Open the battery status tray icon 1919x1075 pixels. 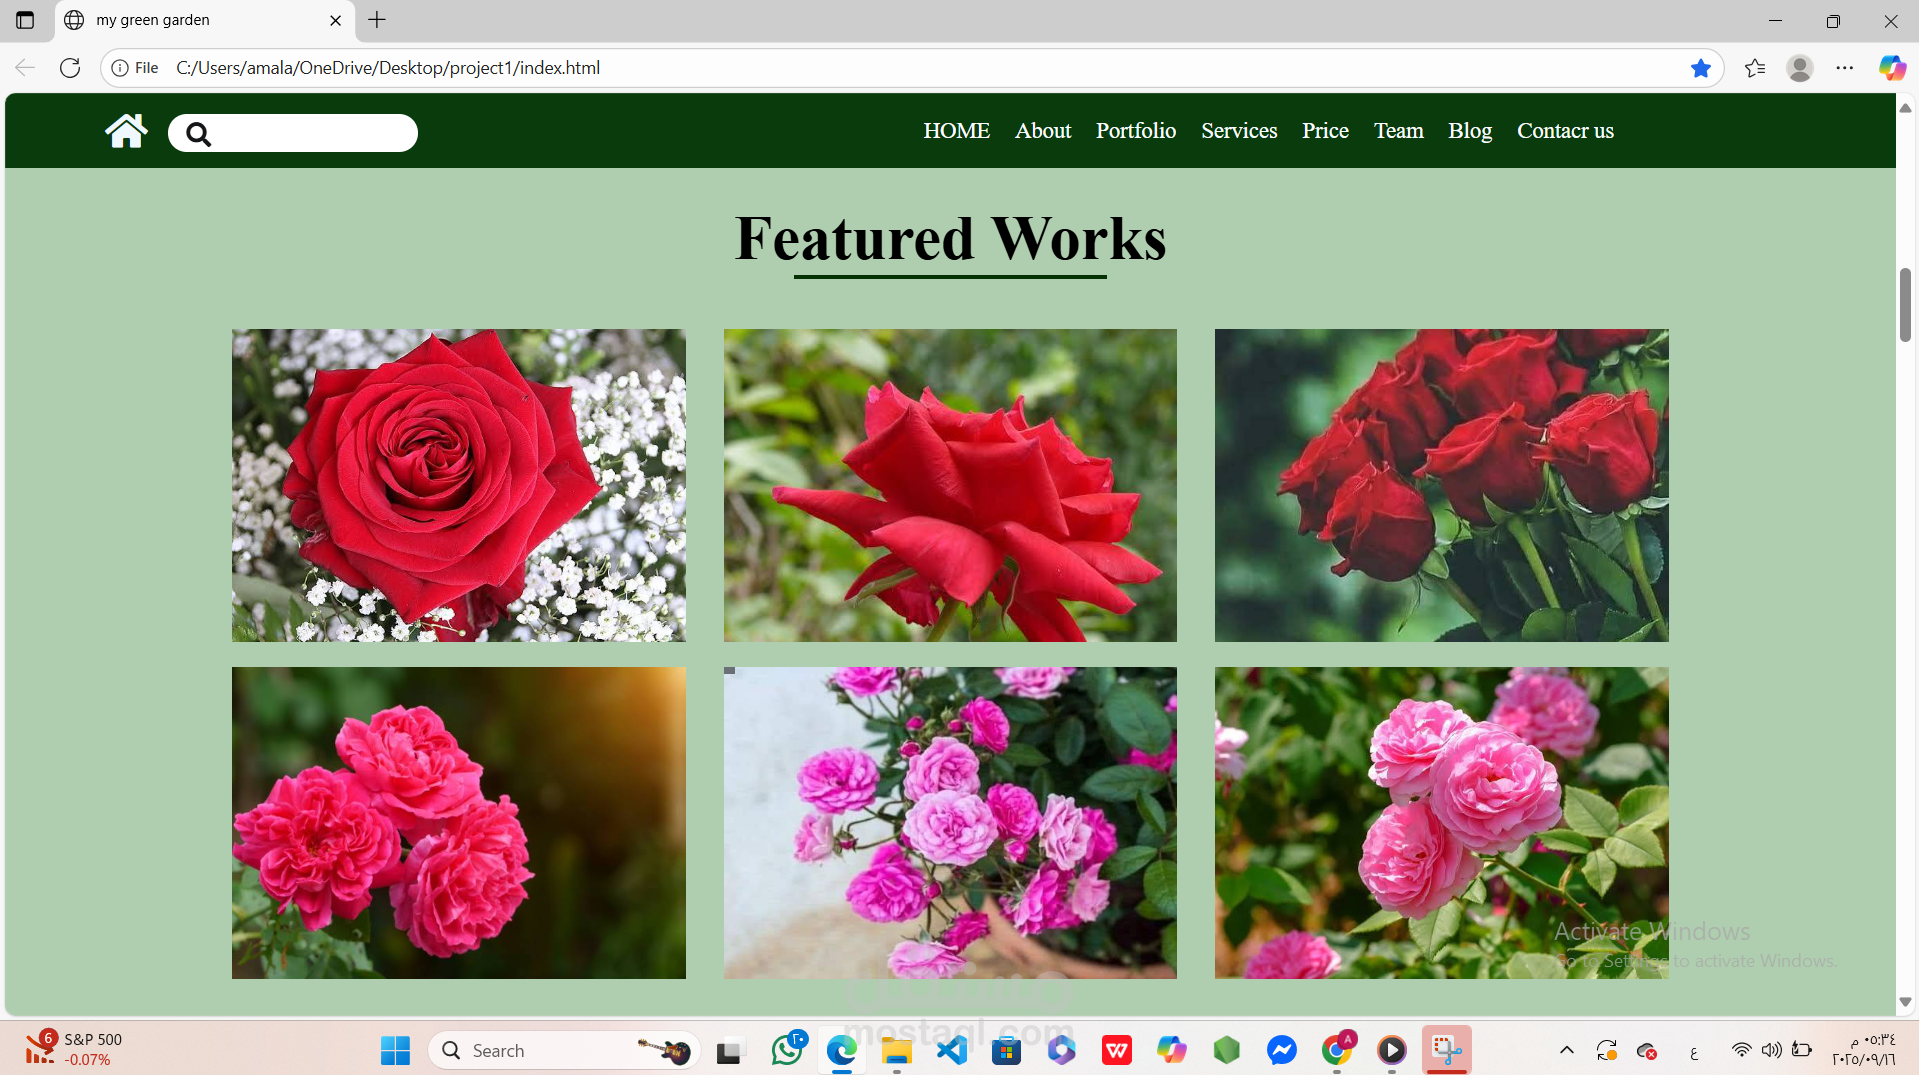coord(1802,1050)
